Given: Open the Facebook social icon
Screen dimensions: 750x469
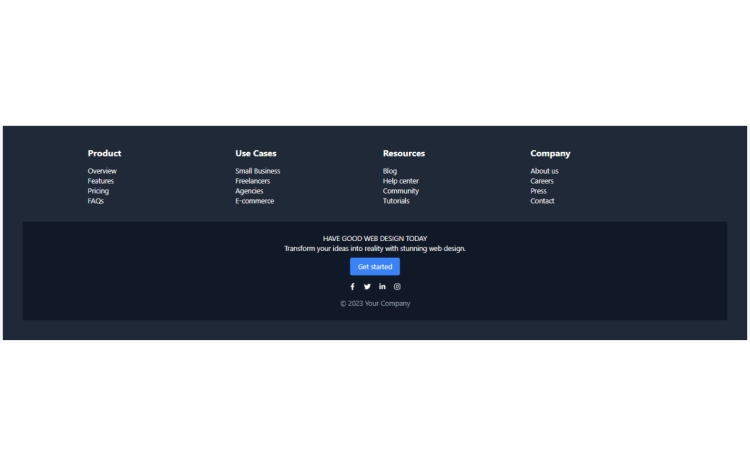Looking at the screenshot, I should tap(353, 287).
